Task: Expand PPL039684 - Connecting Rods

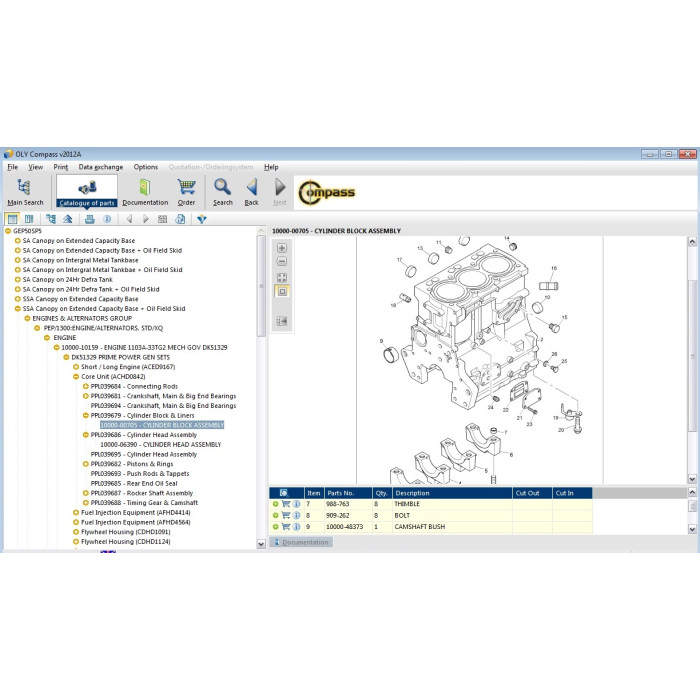Action: pyautogui.click(x=86, y=387)
